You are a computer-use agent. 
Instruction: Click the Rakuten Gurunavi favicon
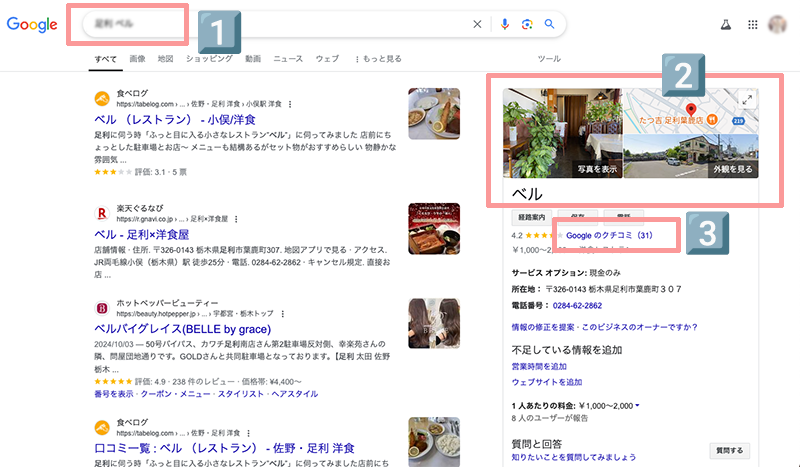click(102, 213)
